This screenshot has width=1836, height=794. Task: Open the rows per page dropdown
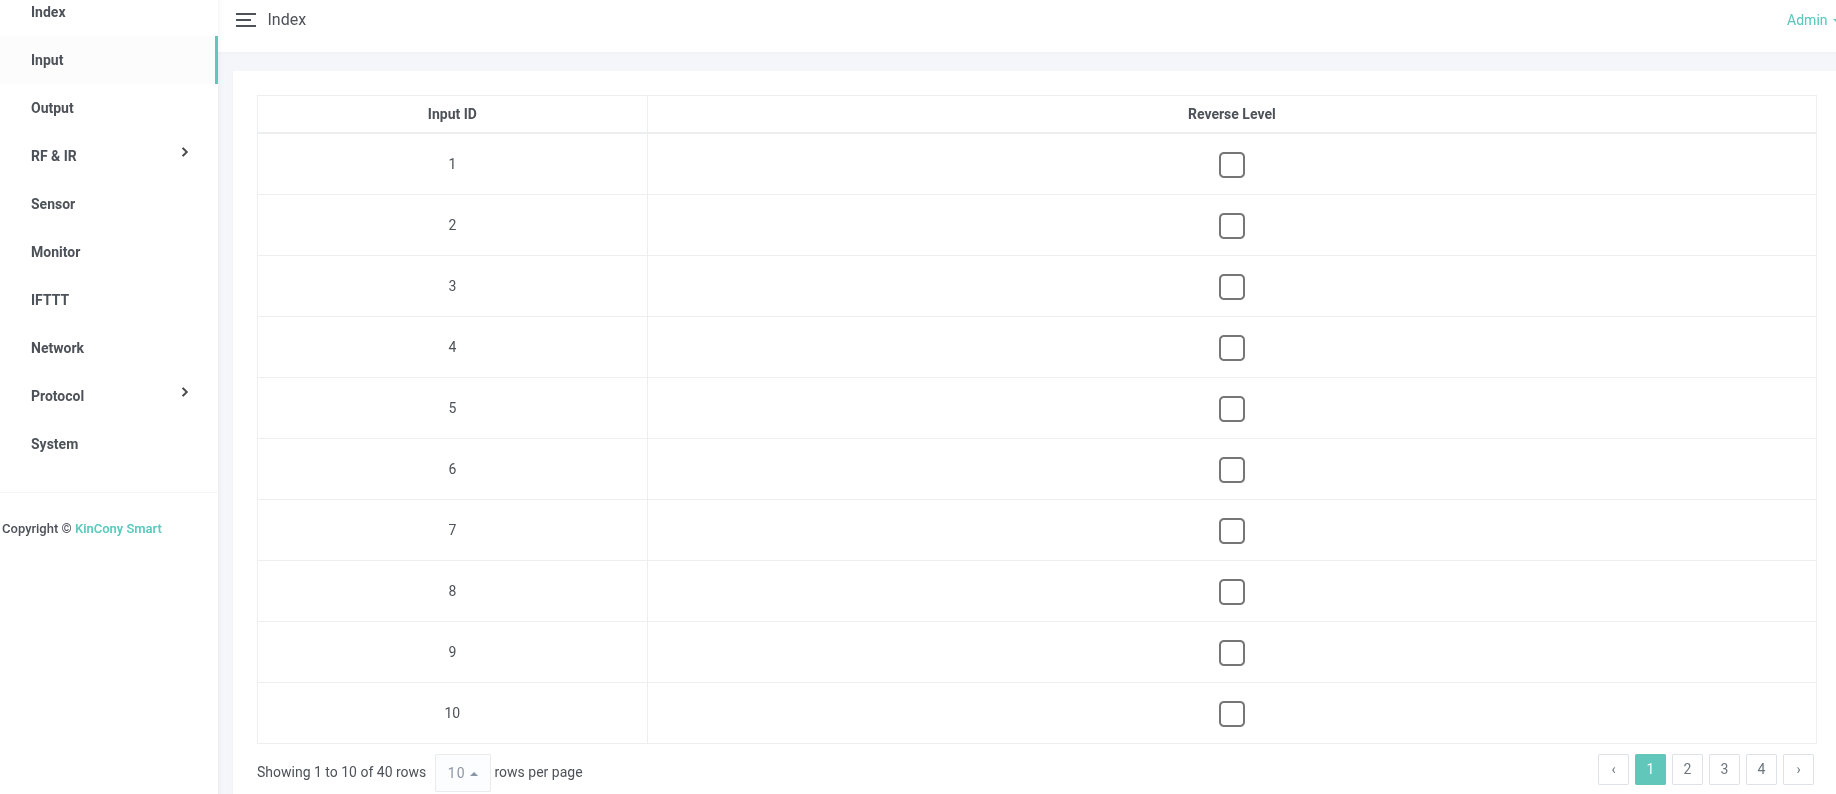(x=462, y=772)
